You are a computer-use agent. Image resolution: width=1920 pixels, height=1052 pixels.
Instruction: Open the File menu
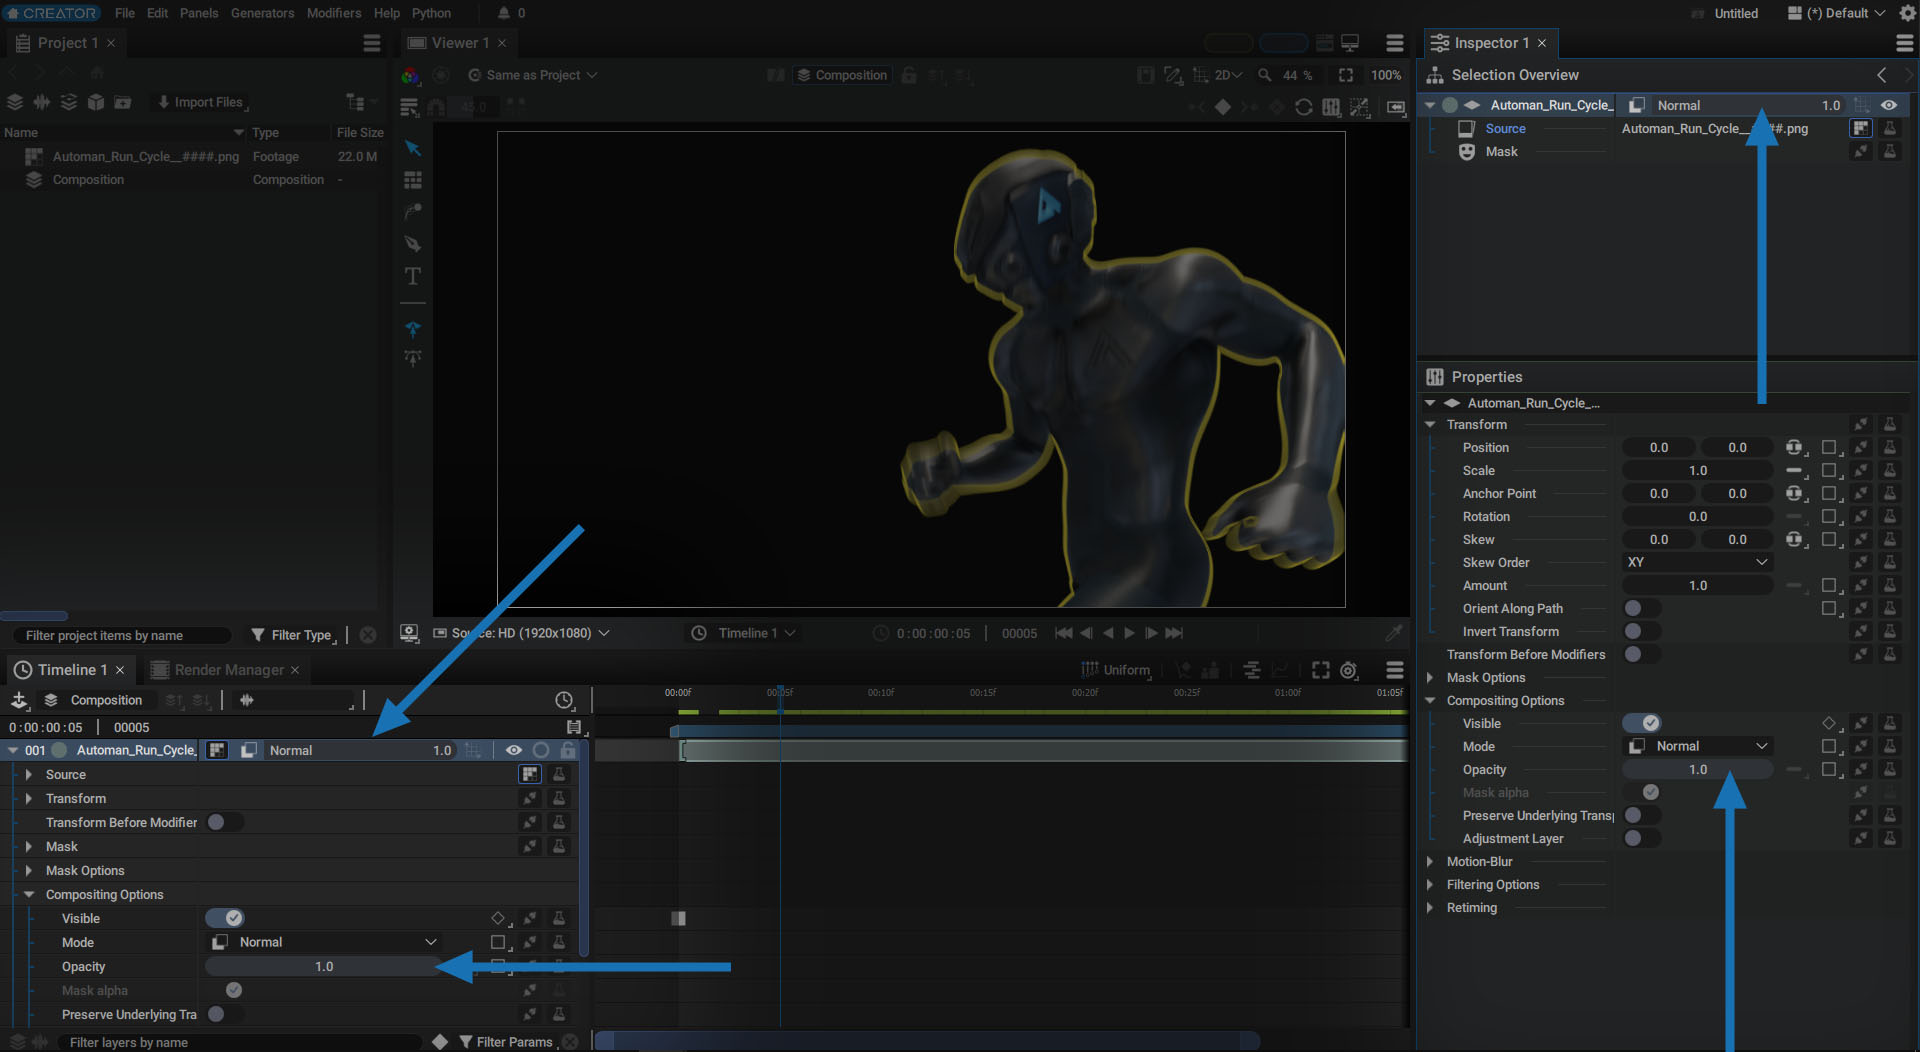click(x=125, y=13)
